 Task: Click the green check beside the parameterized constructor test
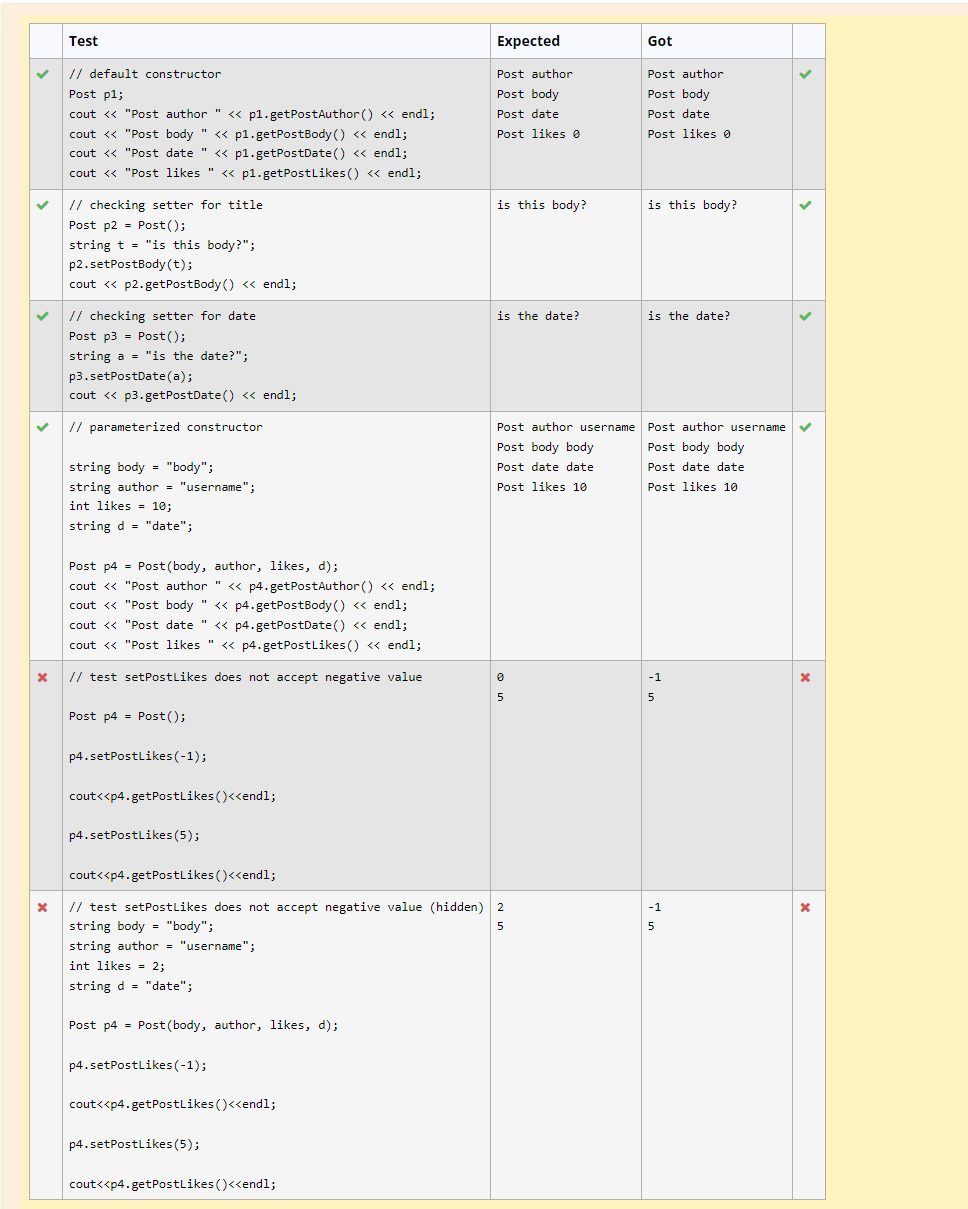pyautogui.click(x=44, y=426)
